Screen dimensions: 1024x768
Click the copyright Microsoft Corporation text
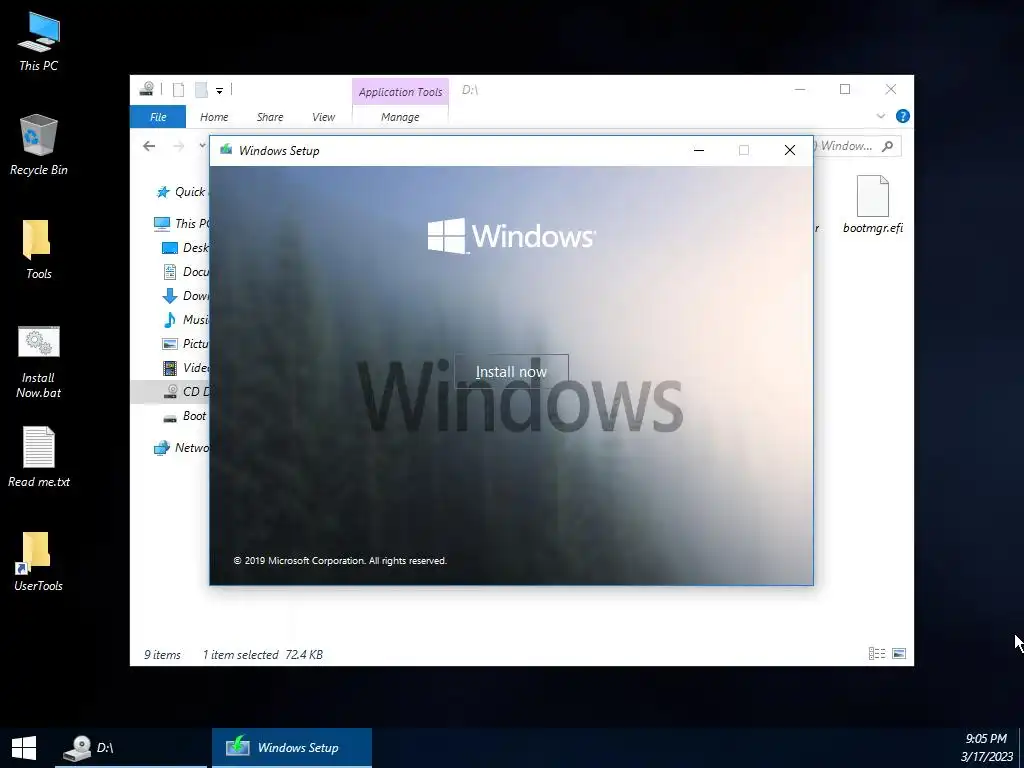340,560
